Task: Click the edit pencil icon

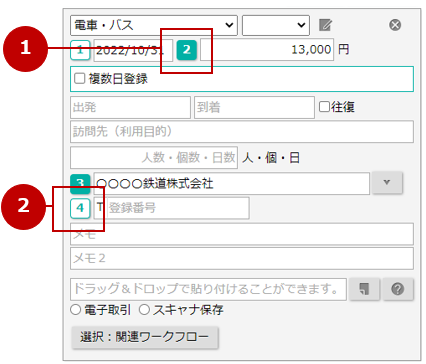Action: tap(325, 25)
